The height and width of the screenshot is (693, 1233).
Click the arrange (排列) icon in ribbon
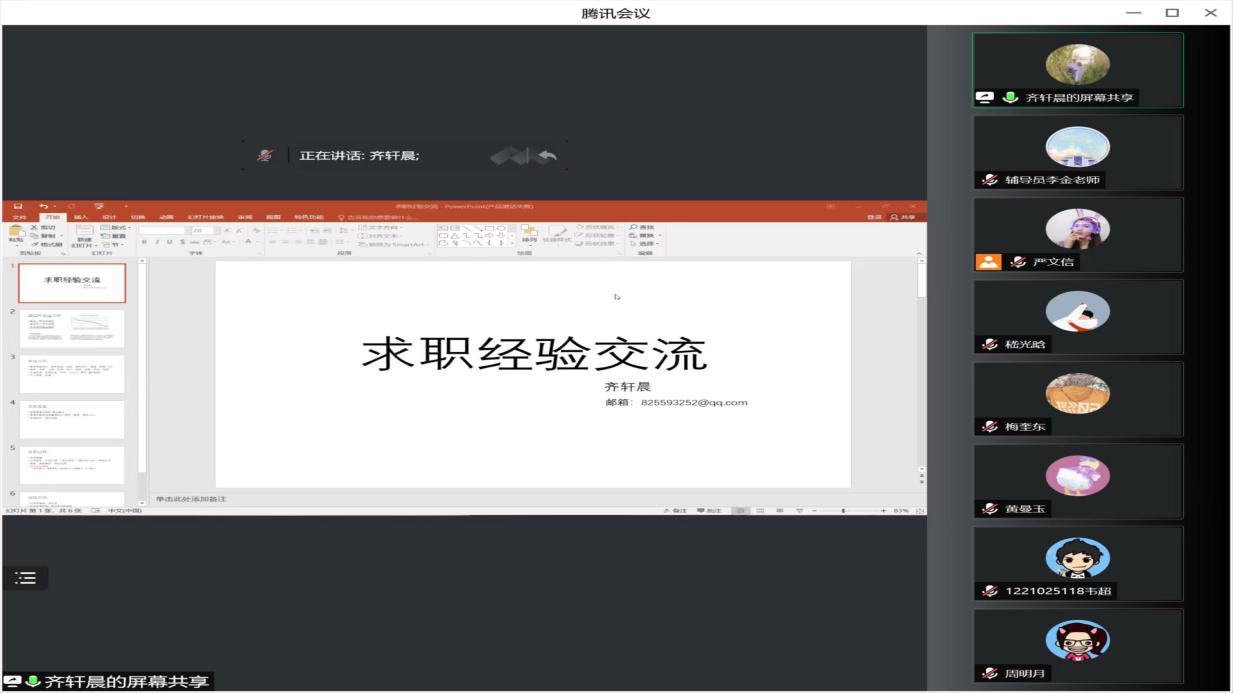tap(530, 232)
